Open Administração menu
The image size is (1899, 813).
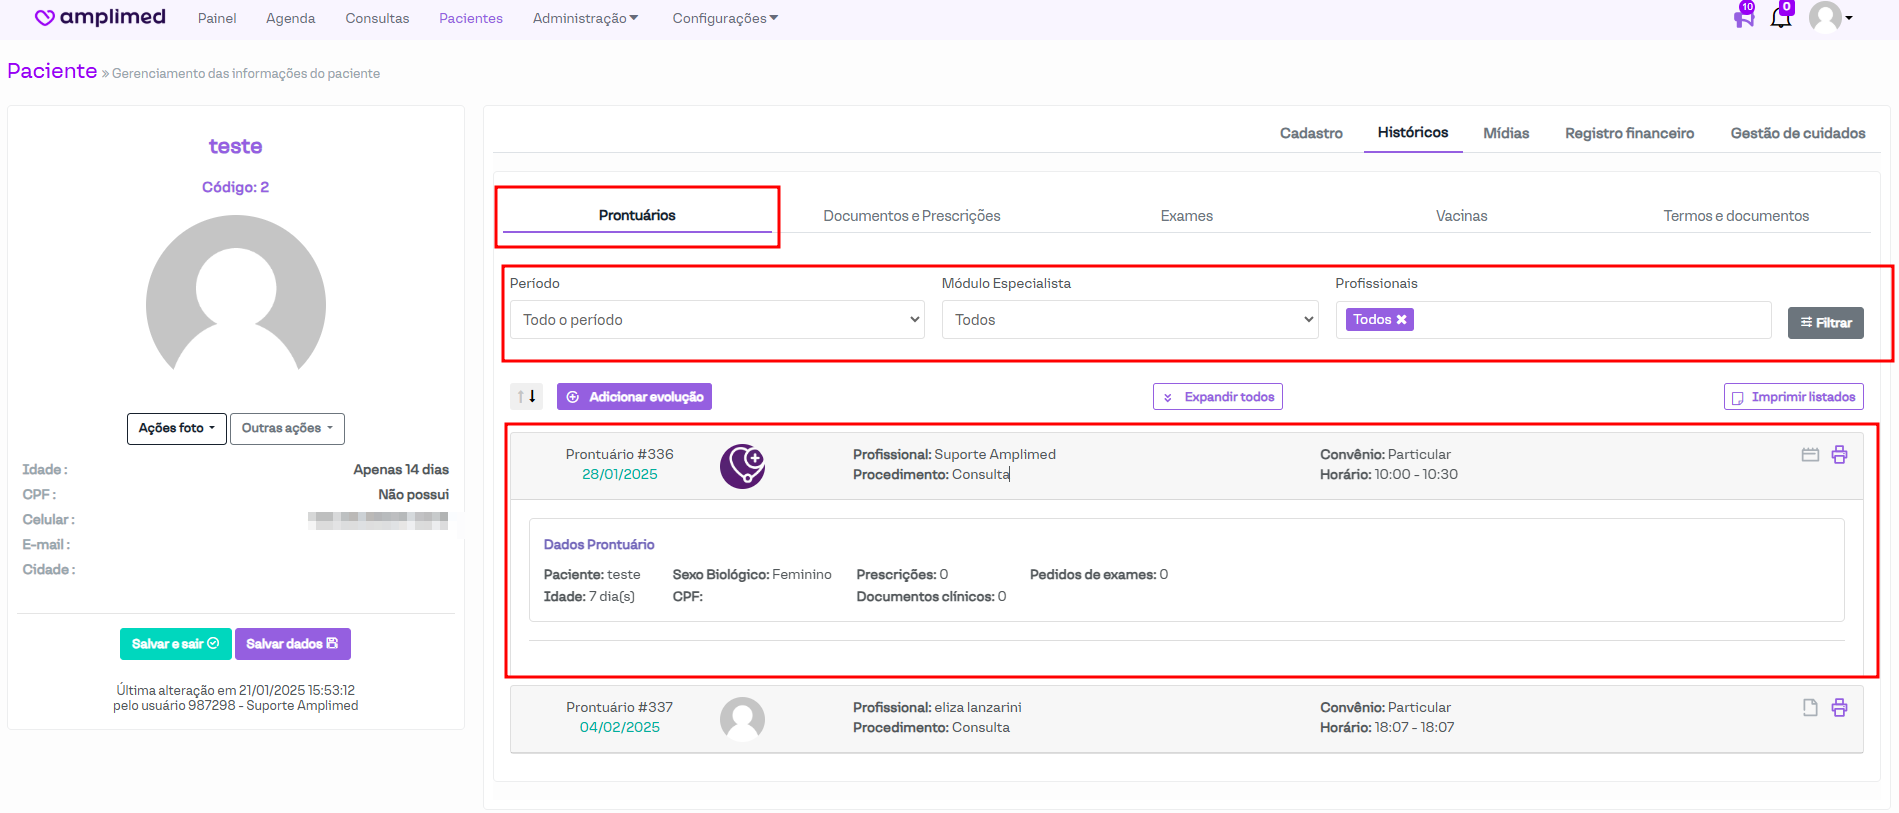(585, 18)
